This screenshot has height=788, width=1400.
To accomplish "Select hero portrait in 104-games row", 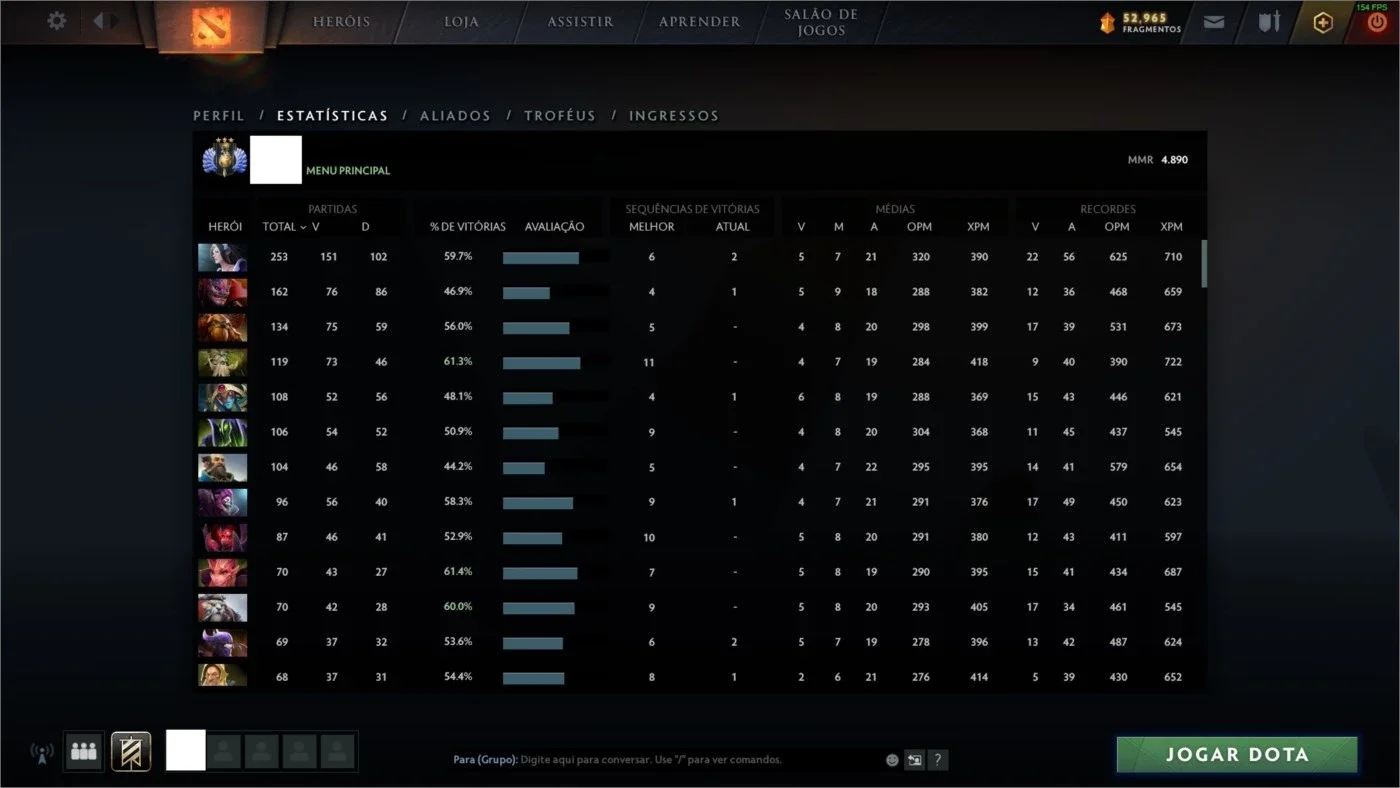I will click(x=222, y=467).
